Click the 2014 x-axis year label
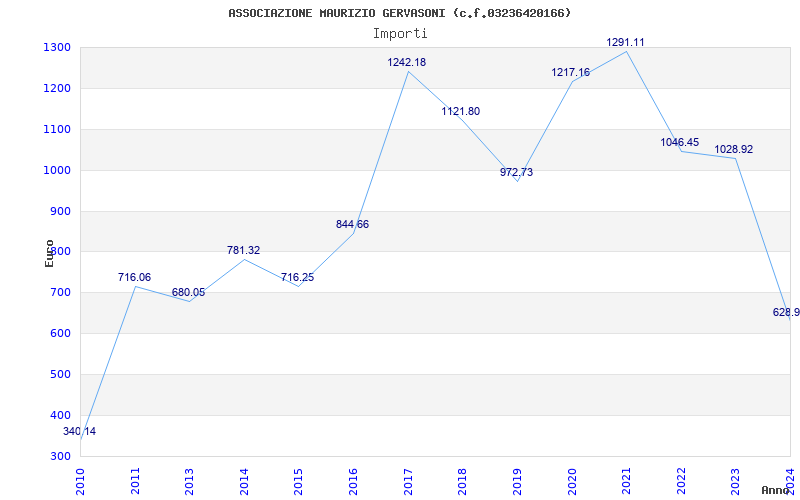The image size is (800, 500). pyautogui.click(x=244, y=482)
